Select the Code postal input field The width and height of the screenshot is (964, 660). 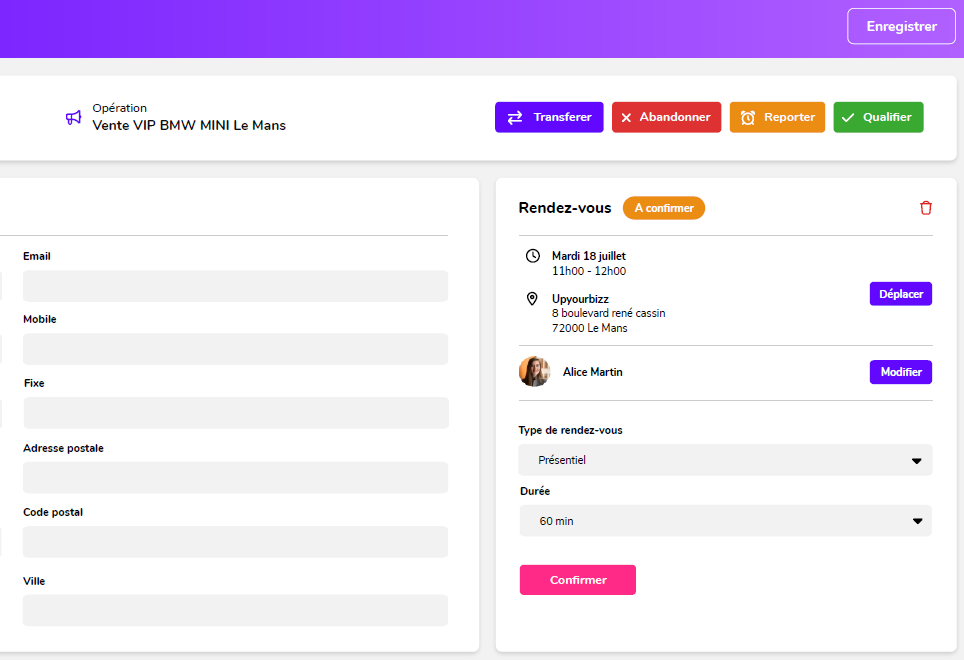pos(235,542)
